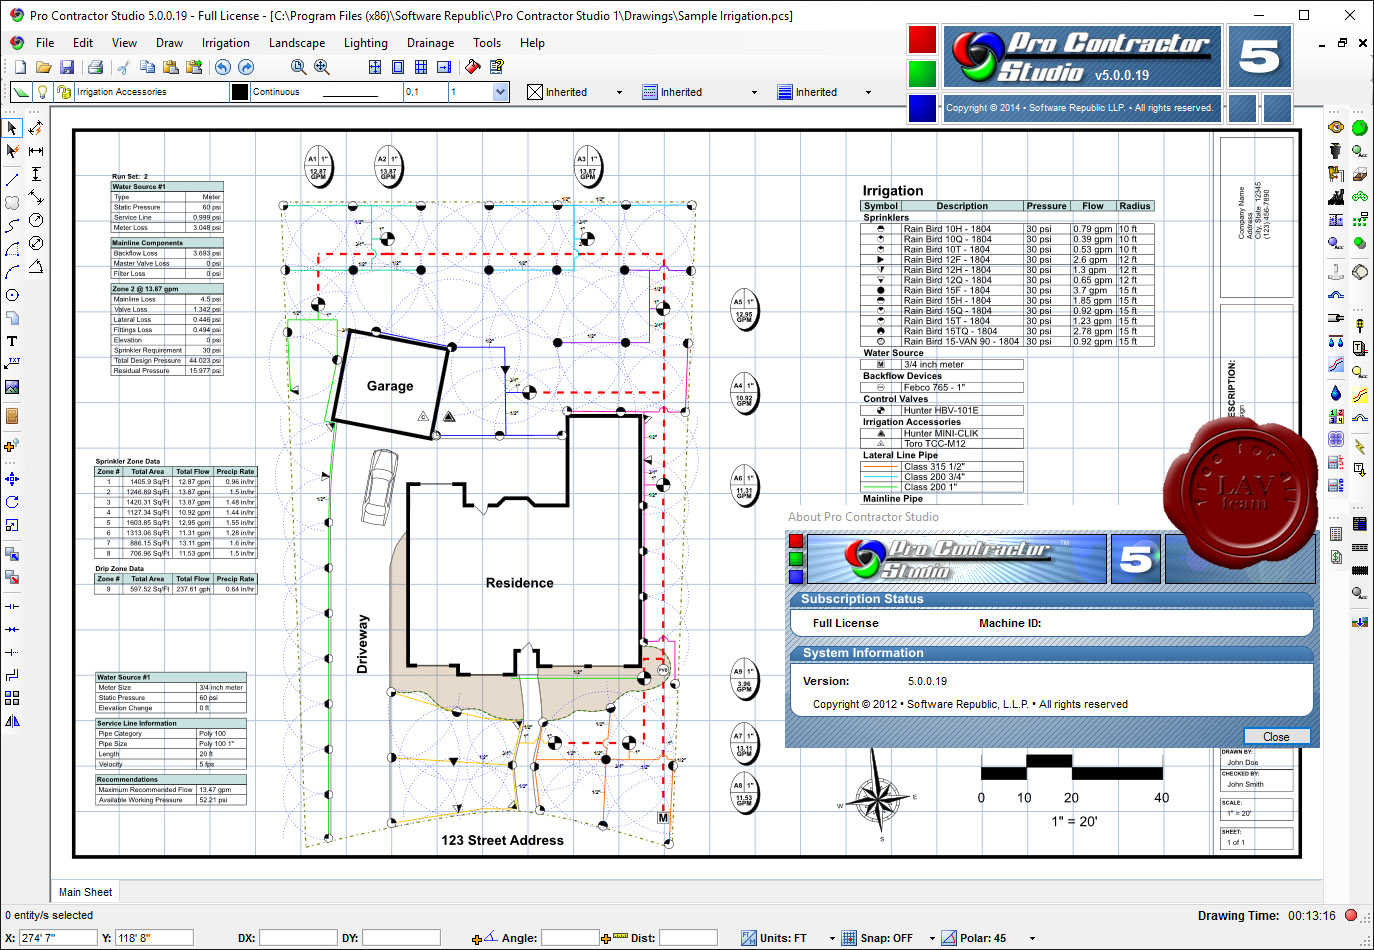Image resolution: width=1374 pixels, height=950 pixels.
Task: Click the Residence label in the drawing
Action: point(520,583)
